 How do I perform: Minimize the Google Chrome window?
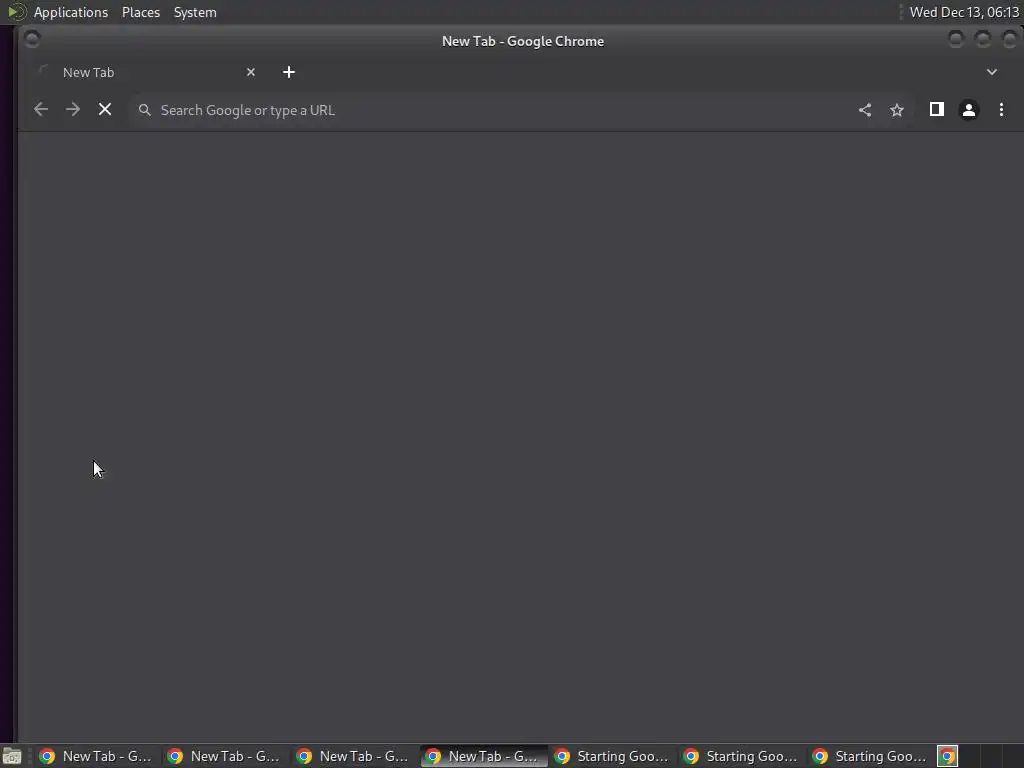point(956,39)
